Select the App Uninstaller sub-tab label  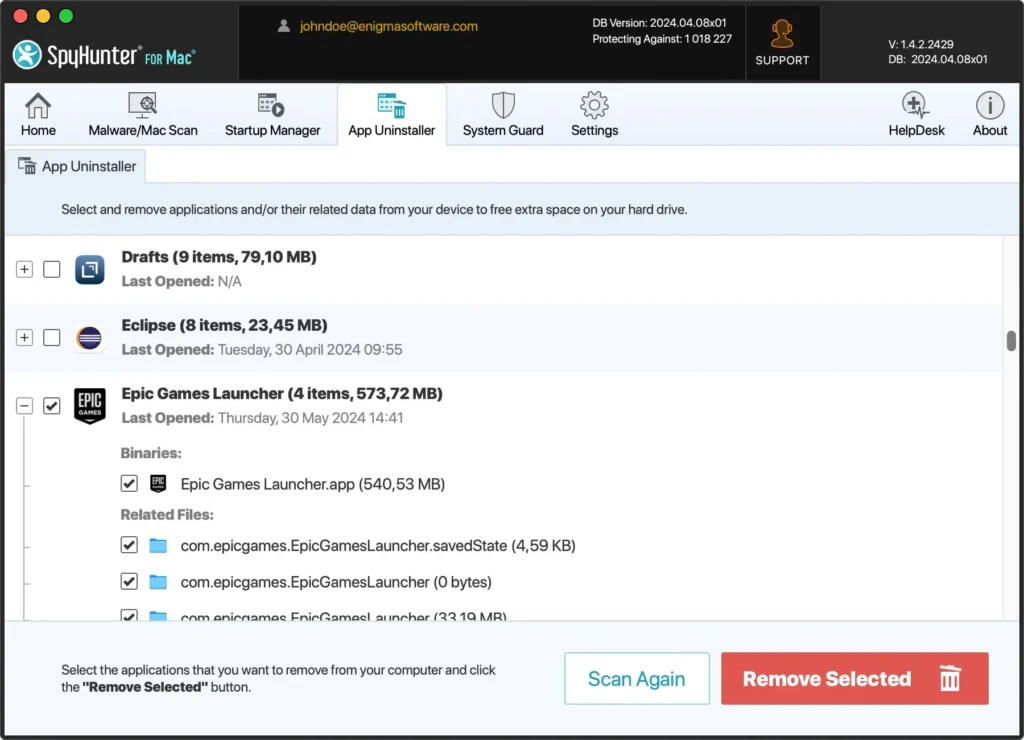[x=89, y=167]
